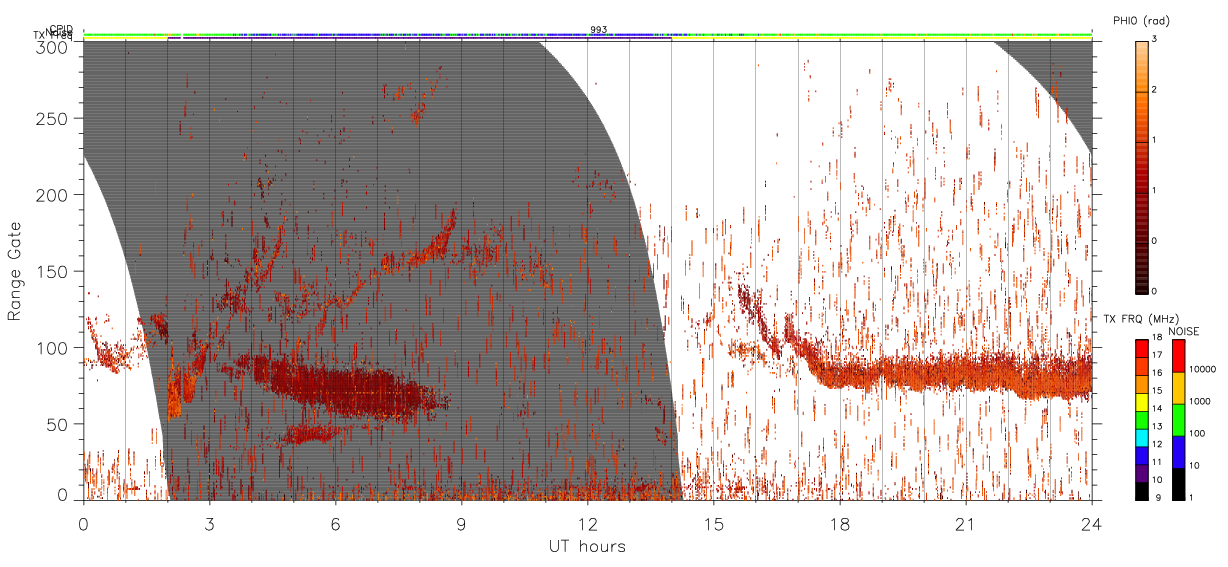Image resolution: width=1228 pixels, height=567 pixels.
Task: Click the cyan segment of TX FRQ bar
Action: pos(1142,436)
